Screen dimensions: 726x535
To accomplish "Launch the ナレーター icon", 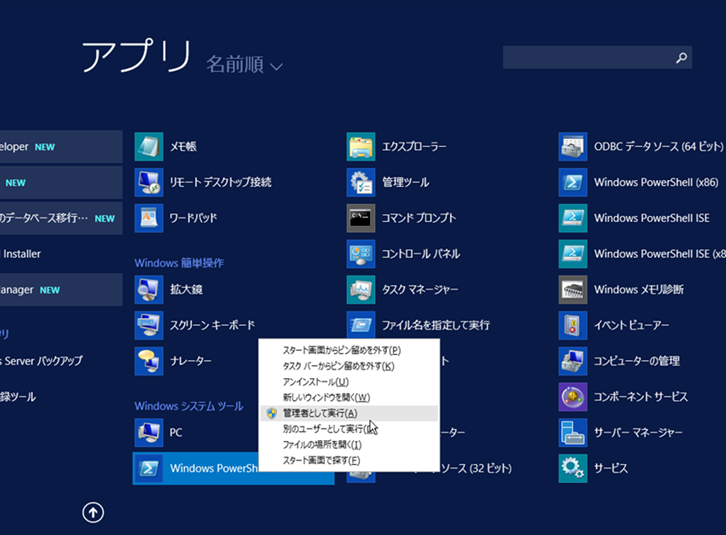I will [x=149, y=361].
